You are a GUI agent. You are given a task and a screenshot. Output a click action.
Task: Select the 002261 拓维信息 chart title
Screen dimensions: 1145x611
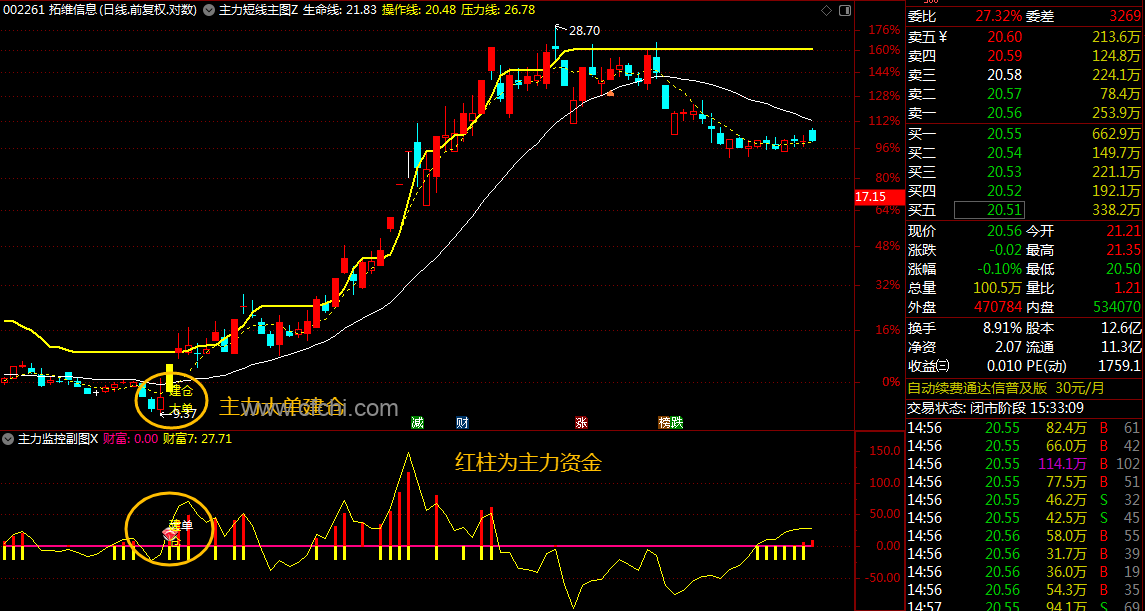point(99,10)
